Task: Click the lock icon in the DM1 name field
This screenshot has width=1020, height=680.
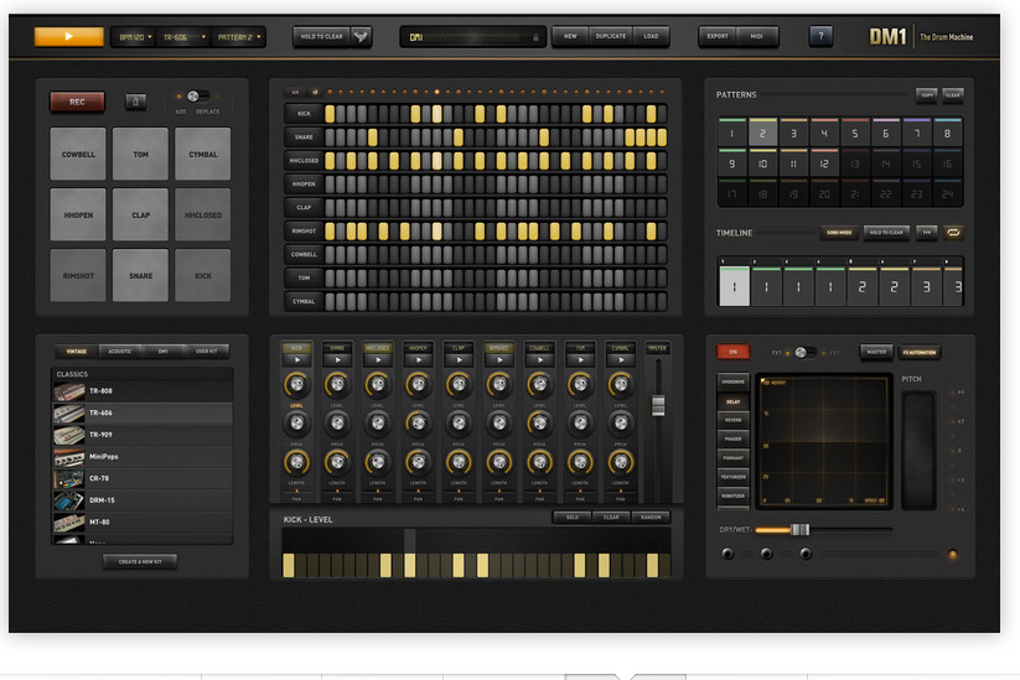Action: [x=535, y=37]
